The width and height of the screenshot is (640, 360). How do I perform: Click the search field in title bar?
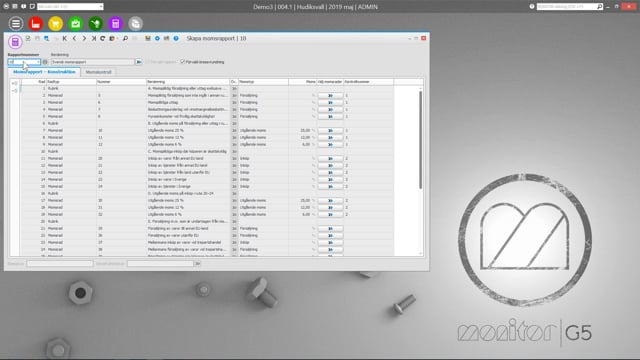567,7
